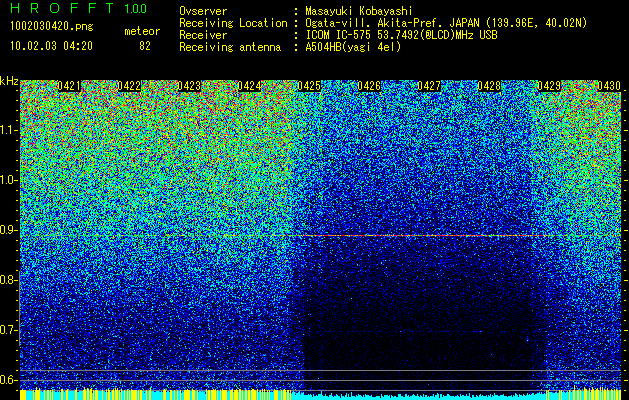
Task: Select the 0.8 frequency axis label
Action: click(8, 280)
